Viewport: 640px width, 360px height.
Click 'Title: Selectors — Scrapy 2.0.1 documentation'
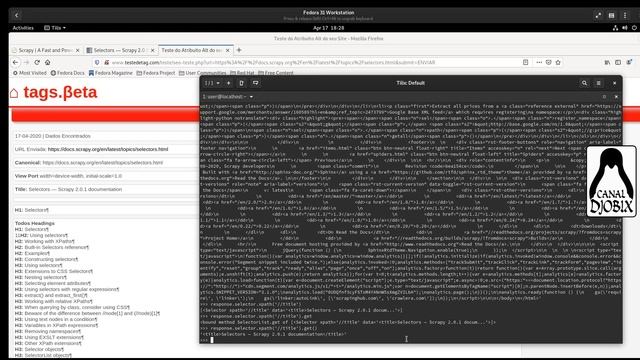pos(68,189)
